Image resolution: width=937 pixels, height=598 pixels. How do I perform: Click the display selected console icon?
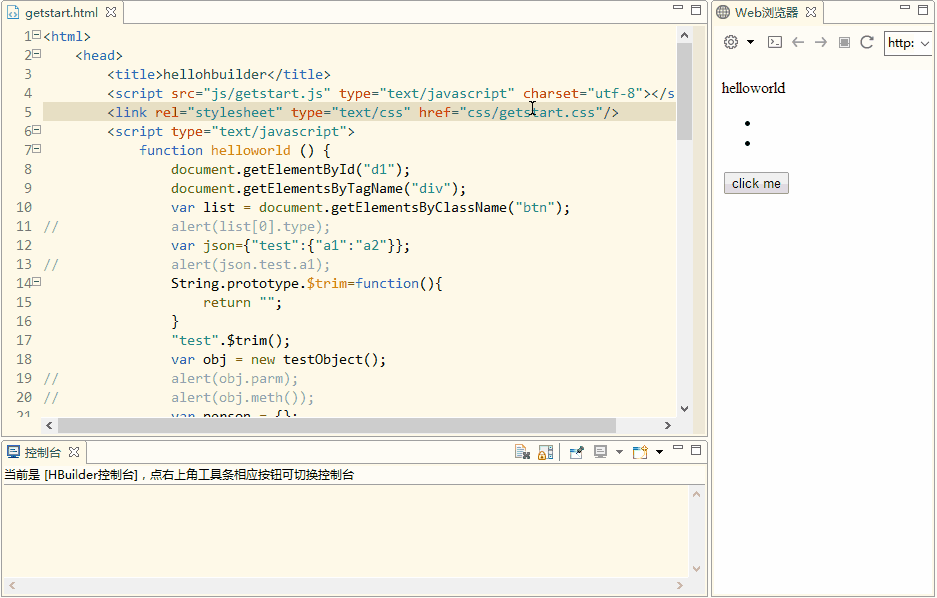601,452
